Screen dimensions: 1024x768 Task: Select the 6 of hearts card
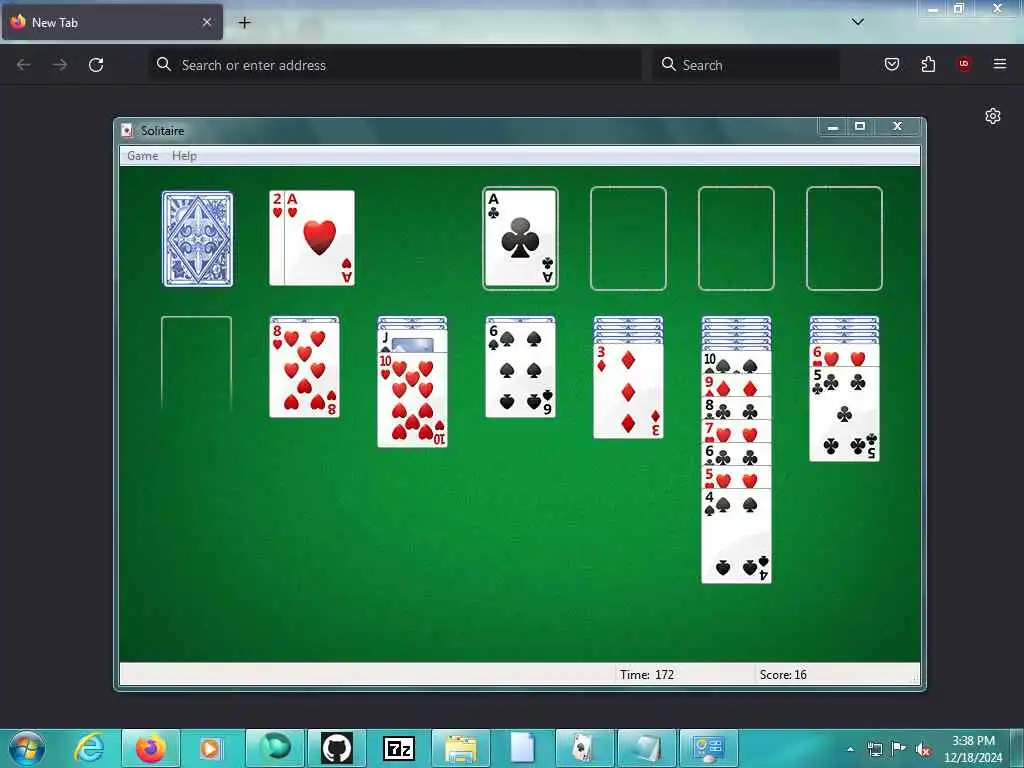[844, 355]
